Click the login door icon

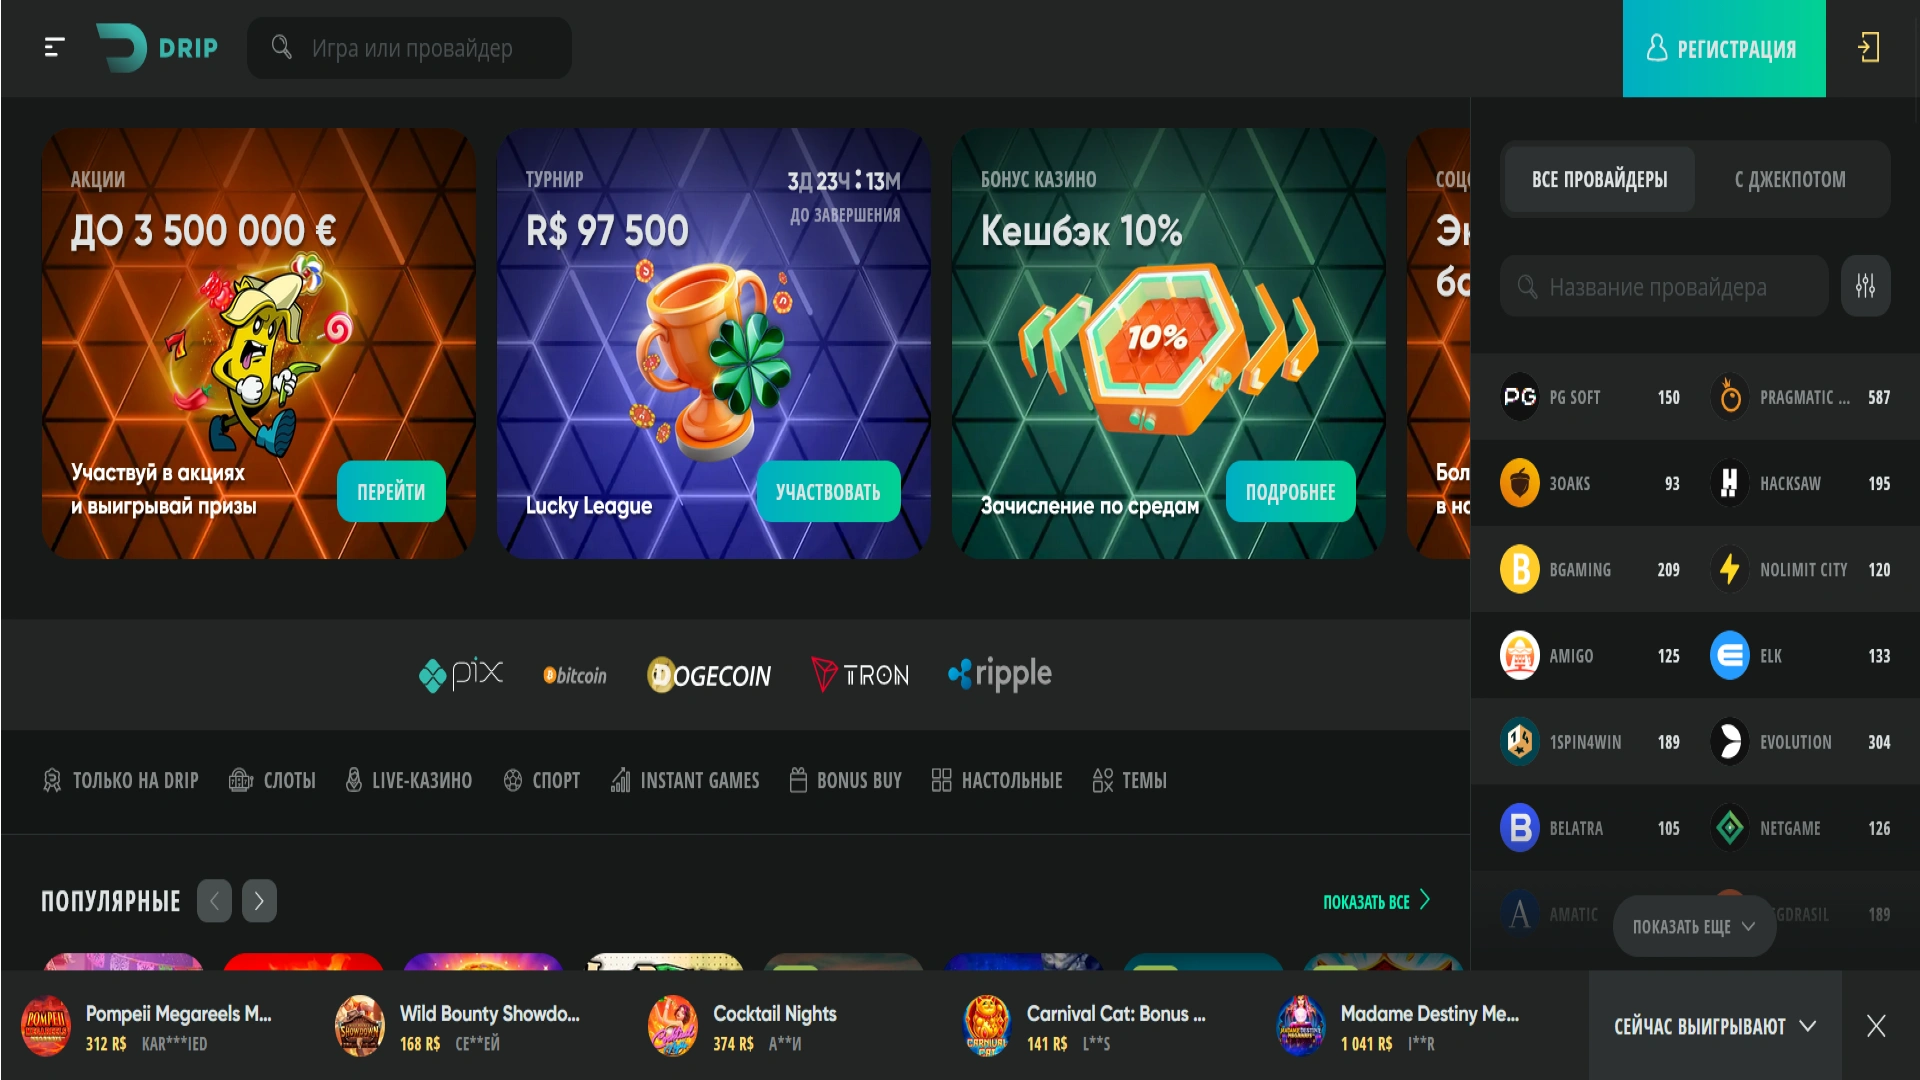[1869, 47]
